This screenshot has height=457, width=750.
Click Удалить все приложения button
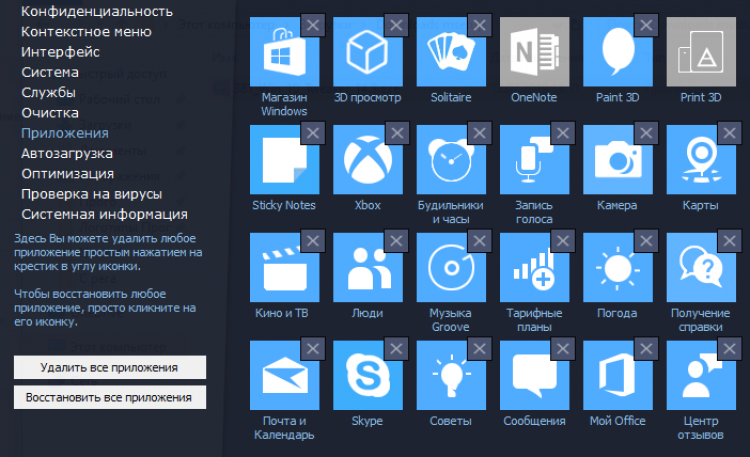click(x=110, y=368)
